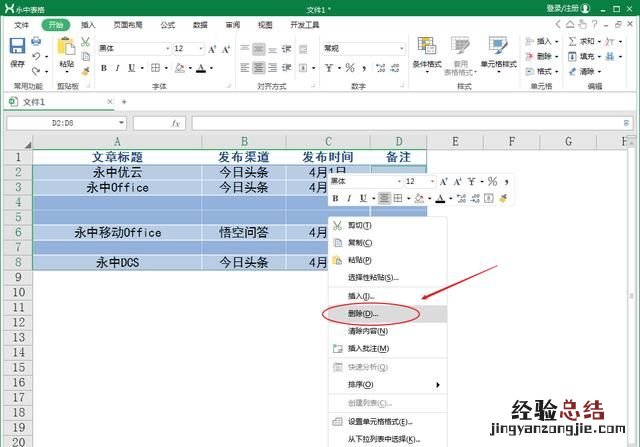Open the number format dropdown (常规)

(401, 48)
